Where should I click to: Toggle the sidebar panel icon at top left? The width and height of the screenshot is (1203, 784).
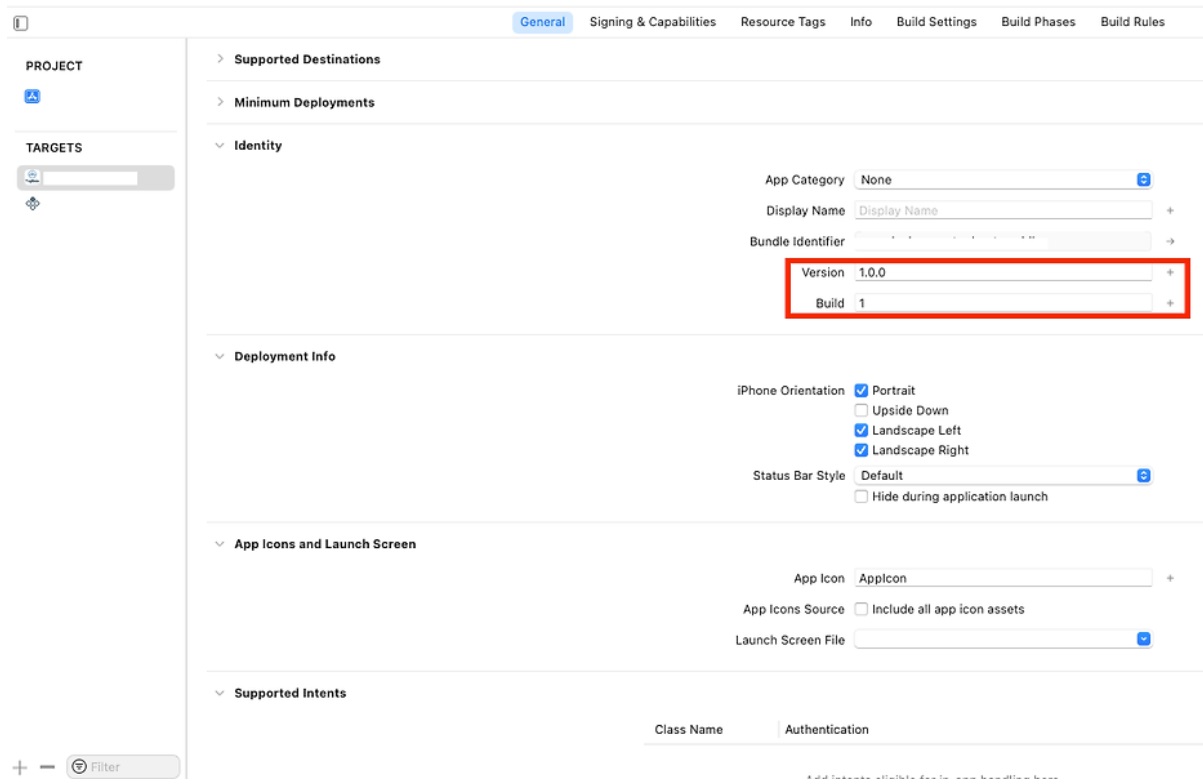(x=19, y=22)
